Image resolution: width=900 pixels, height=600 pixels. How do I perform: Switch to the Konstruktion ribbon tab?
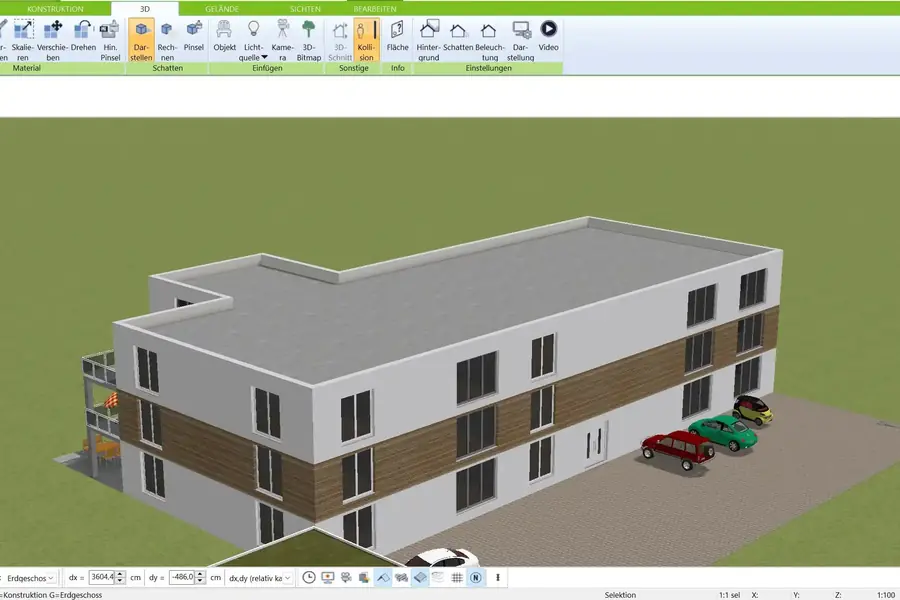(56, 8)
